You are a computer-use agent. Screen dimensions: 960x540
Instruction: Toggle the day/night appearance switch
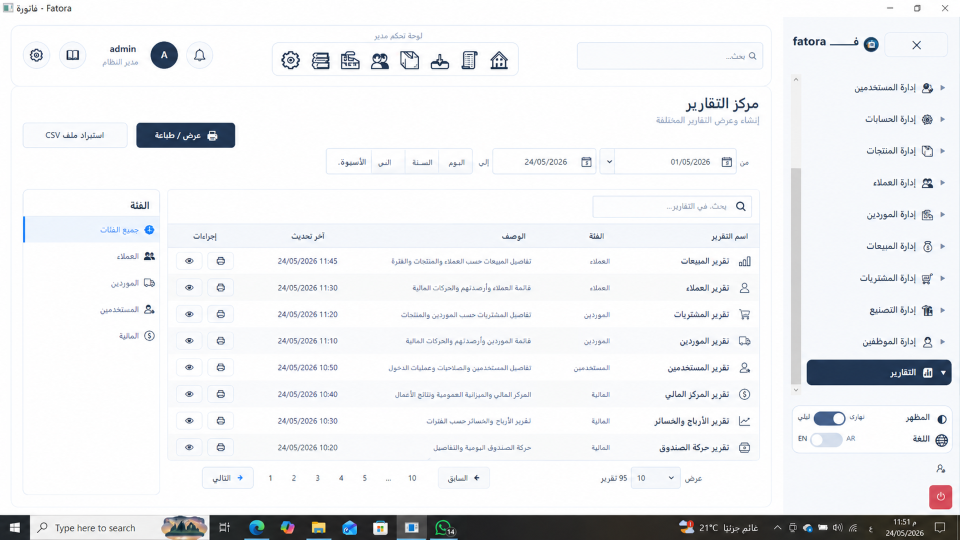pos(830,418)
